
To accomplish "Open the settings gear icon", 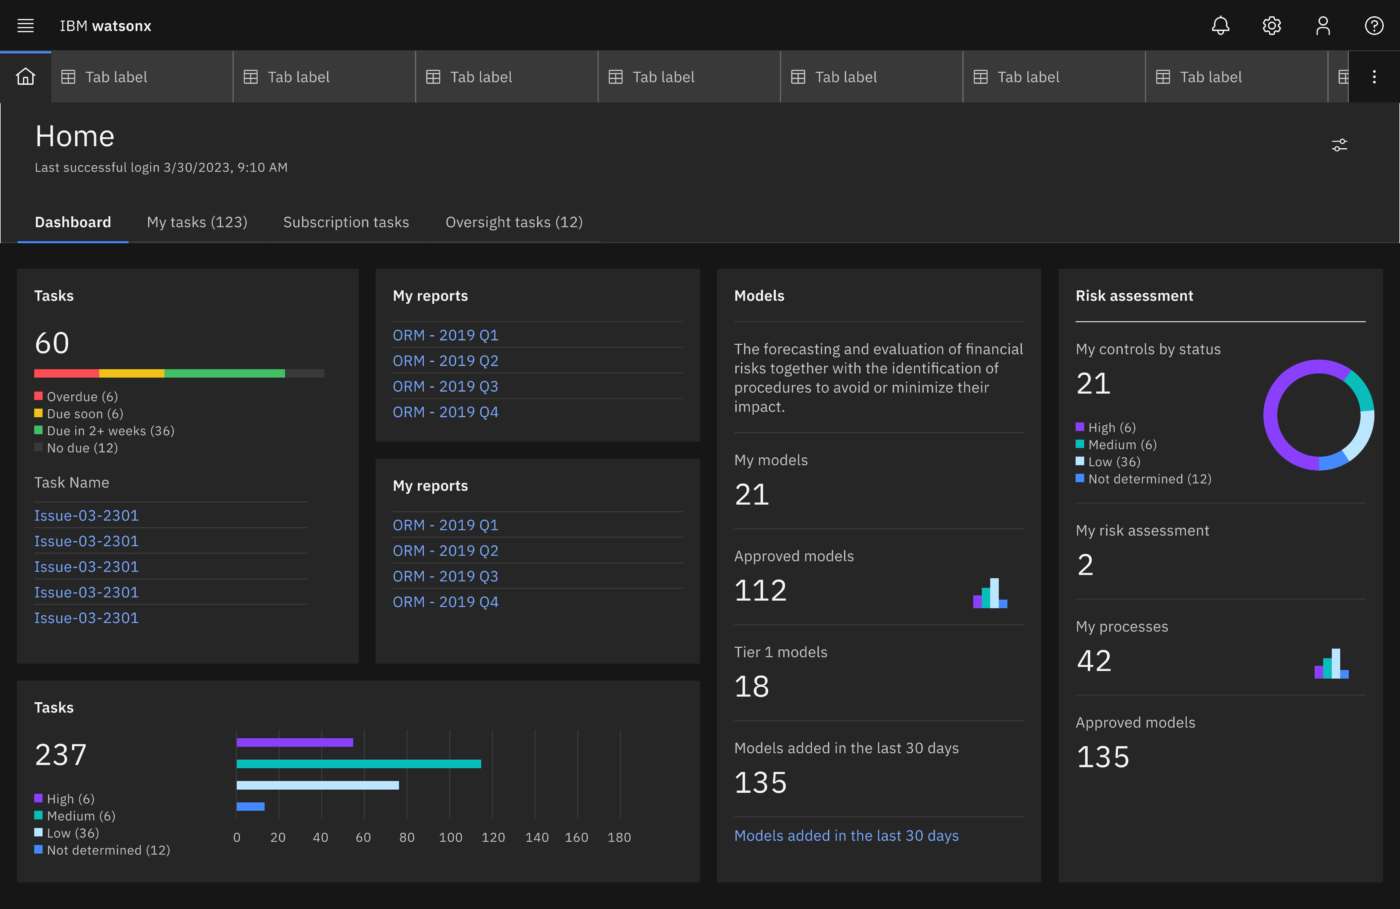I will pyautogui.click(x=1271, y=26).
